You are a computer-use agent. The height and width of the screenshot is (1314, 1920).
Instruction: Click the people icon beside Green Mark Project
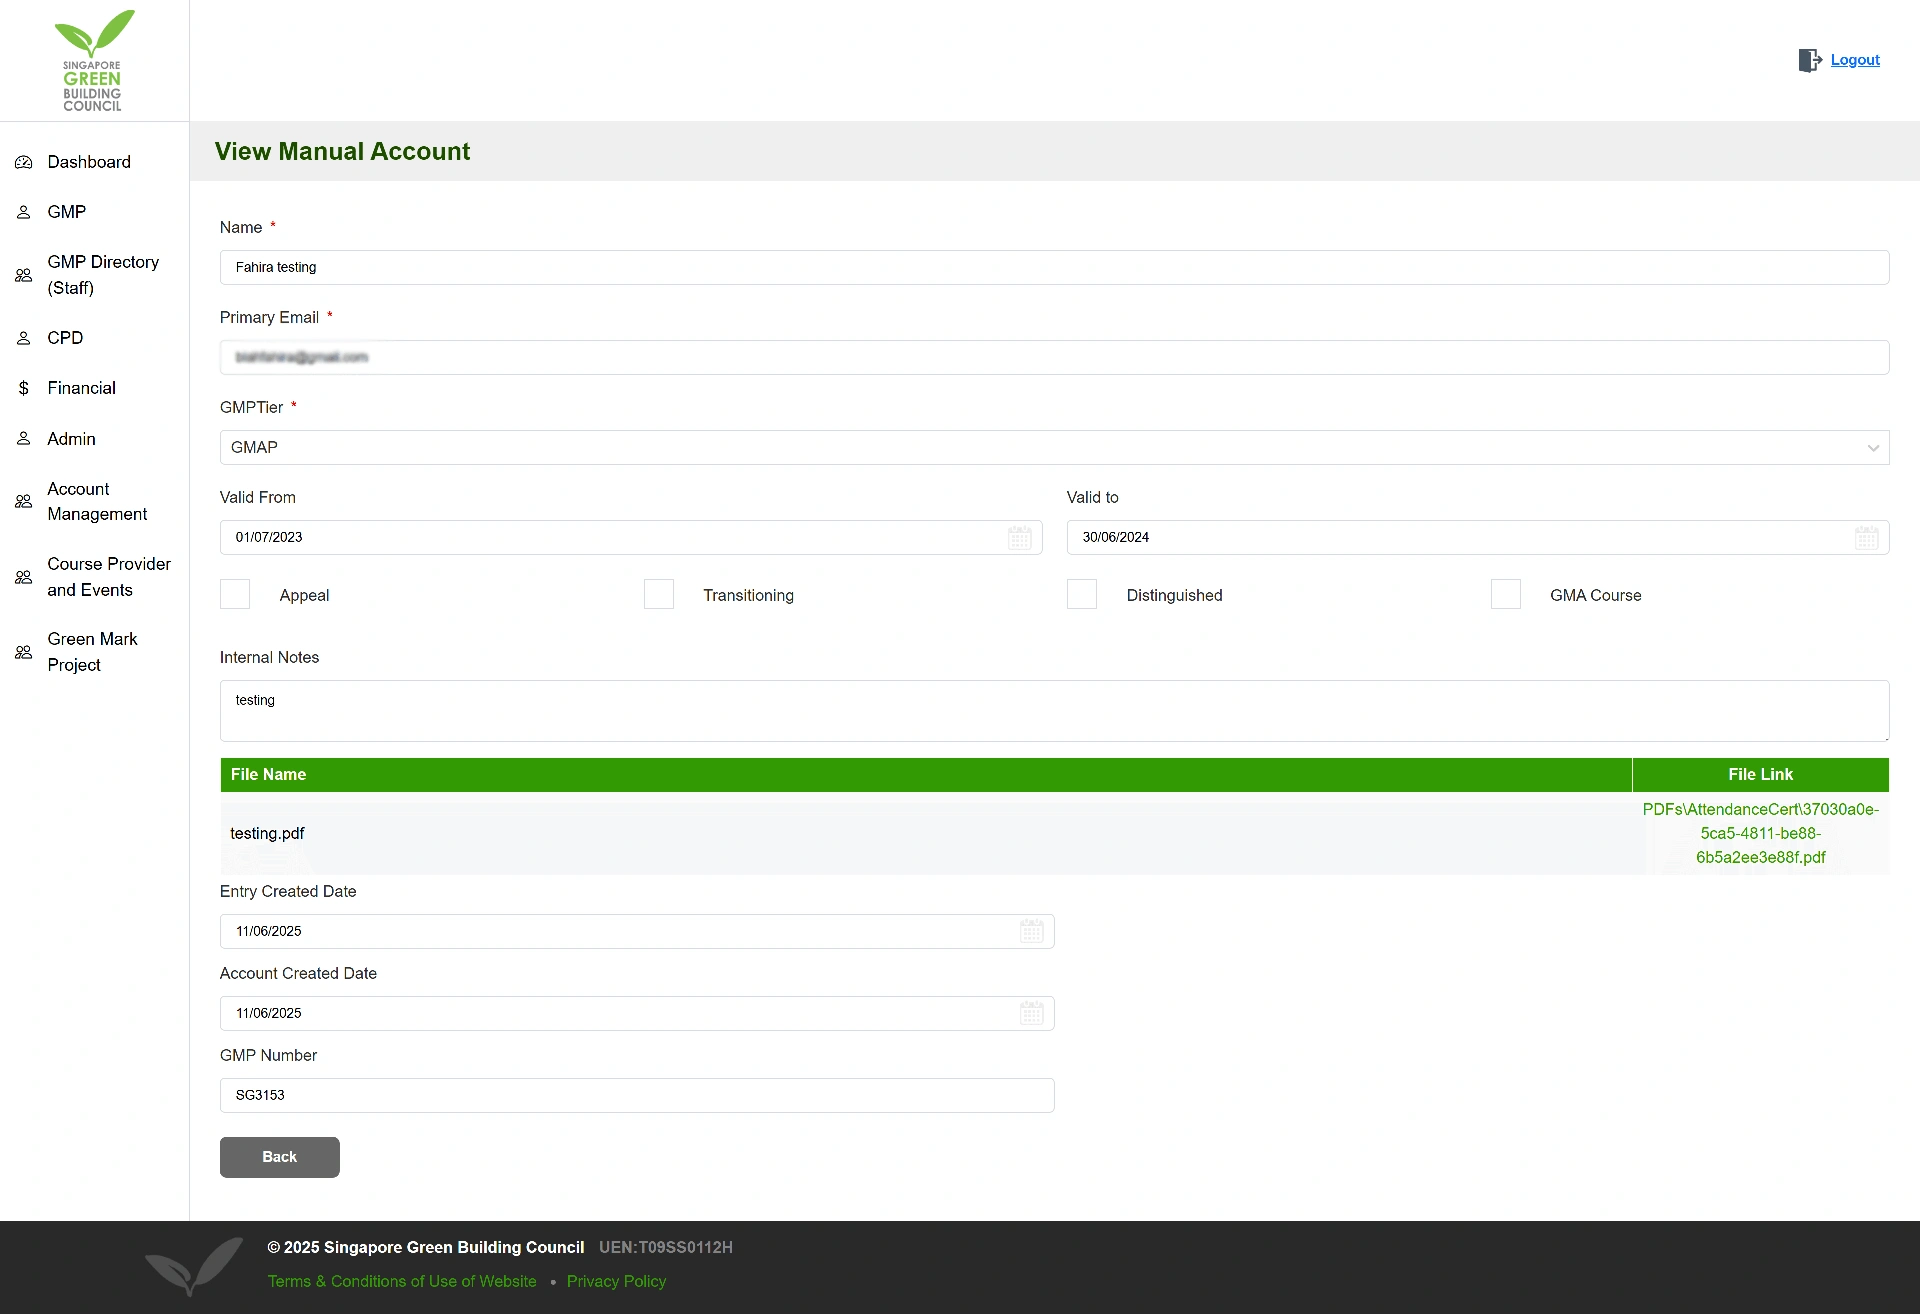(x=24, y=652)
